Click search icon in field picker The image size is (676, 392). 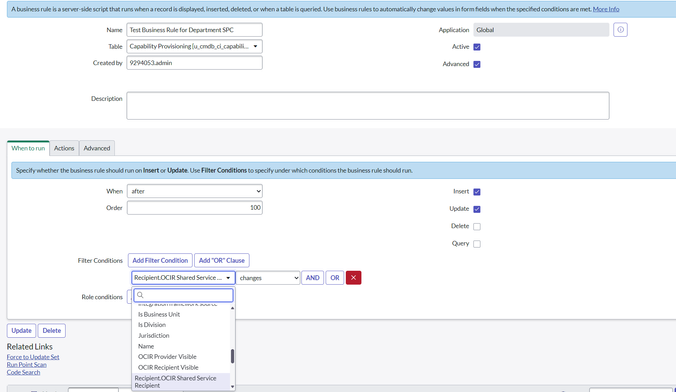[x=140, y=295]
